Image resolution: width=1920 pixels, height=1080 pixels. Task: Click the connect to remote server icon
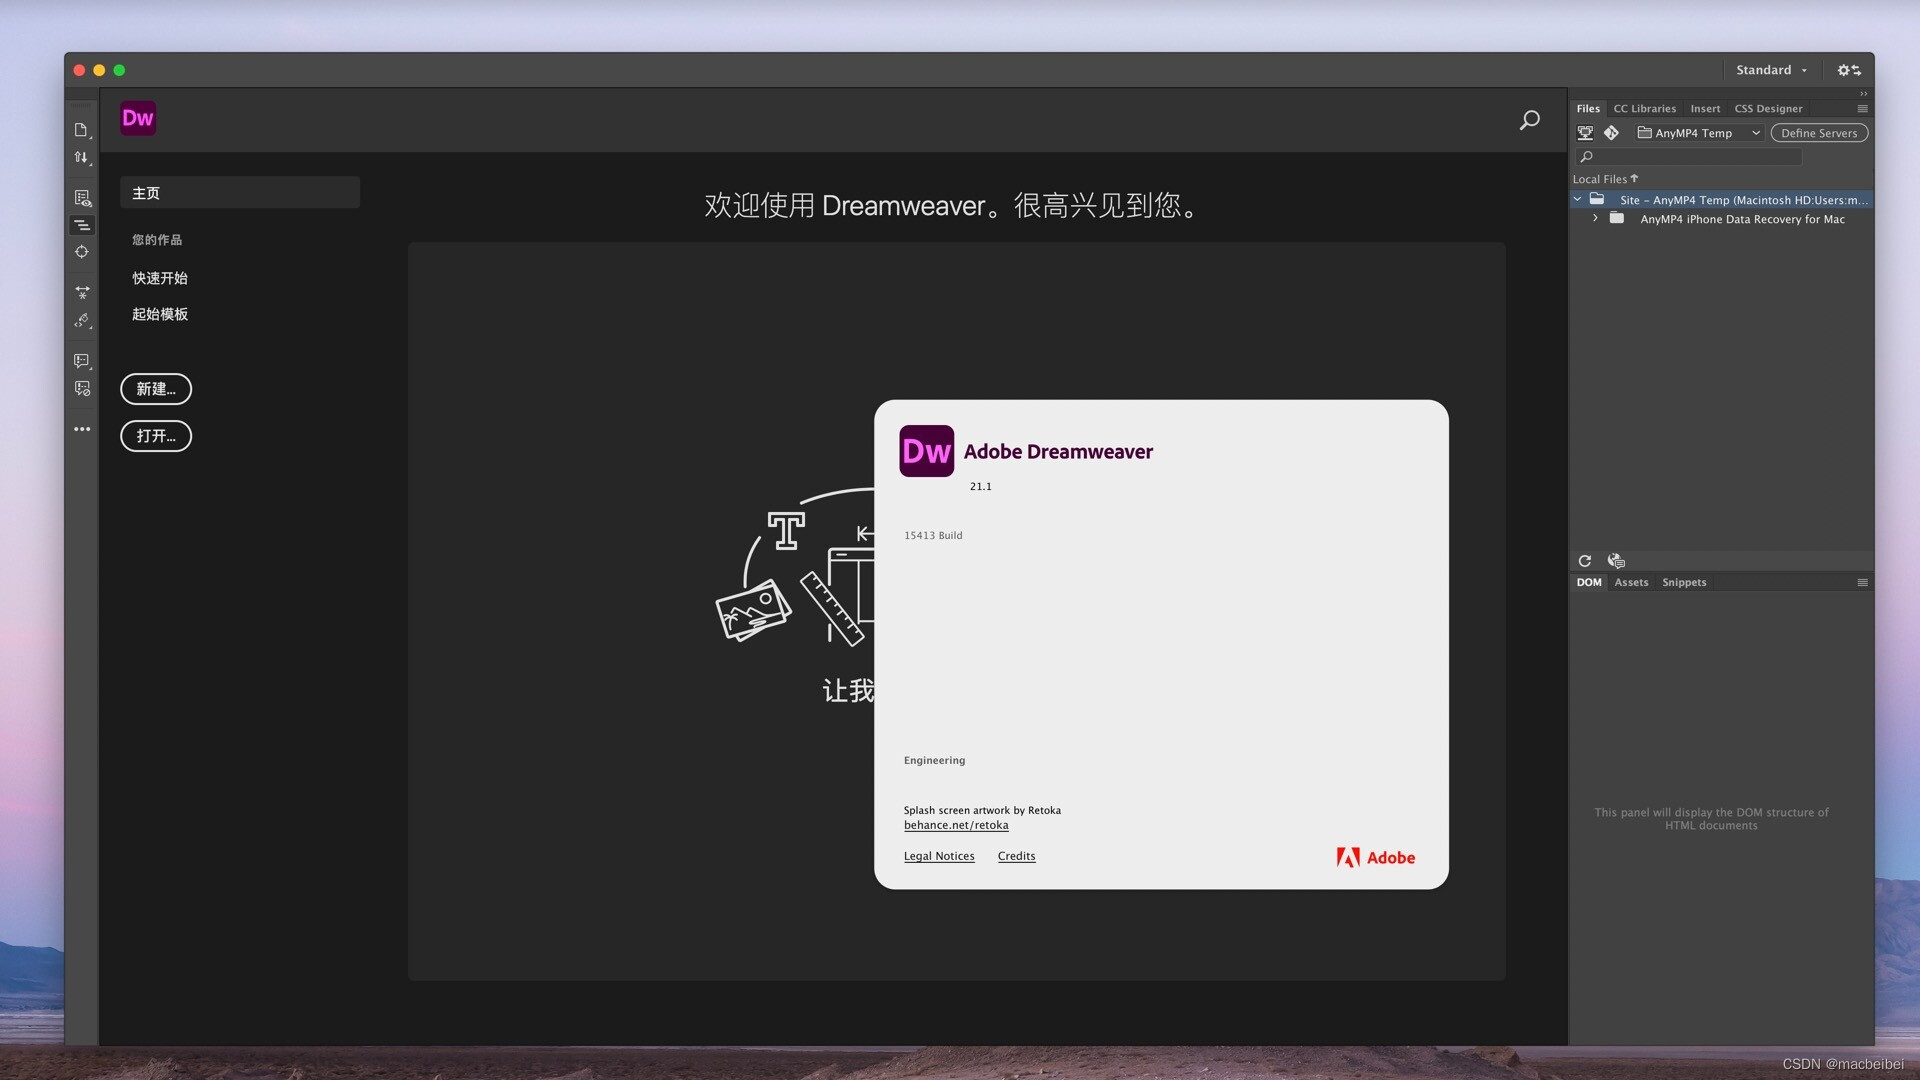pos(1586,132)
